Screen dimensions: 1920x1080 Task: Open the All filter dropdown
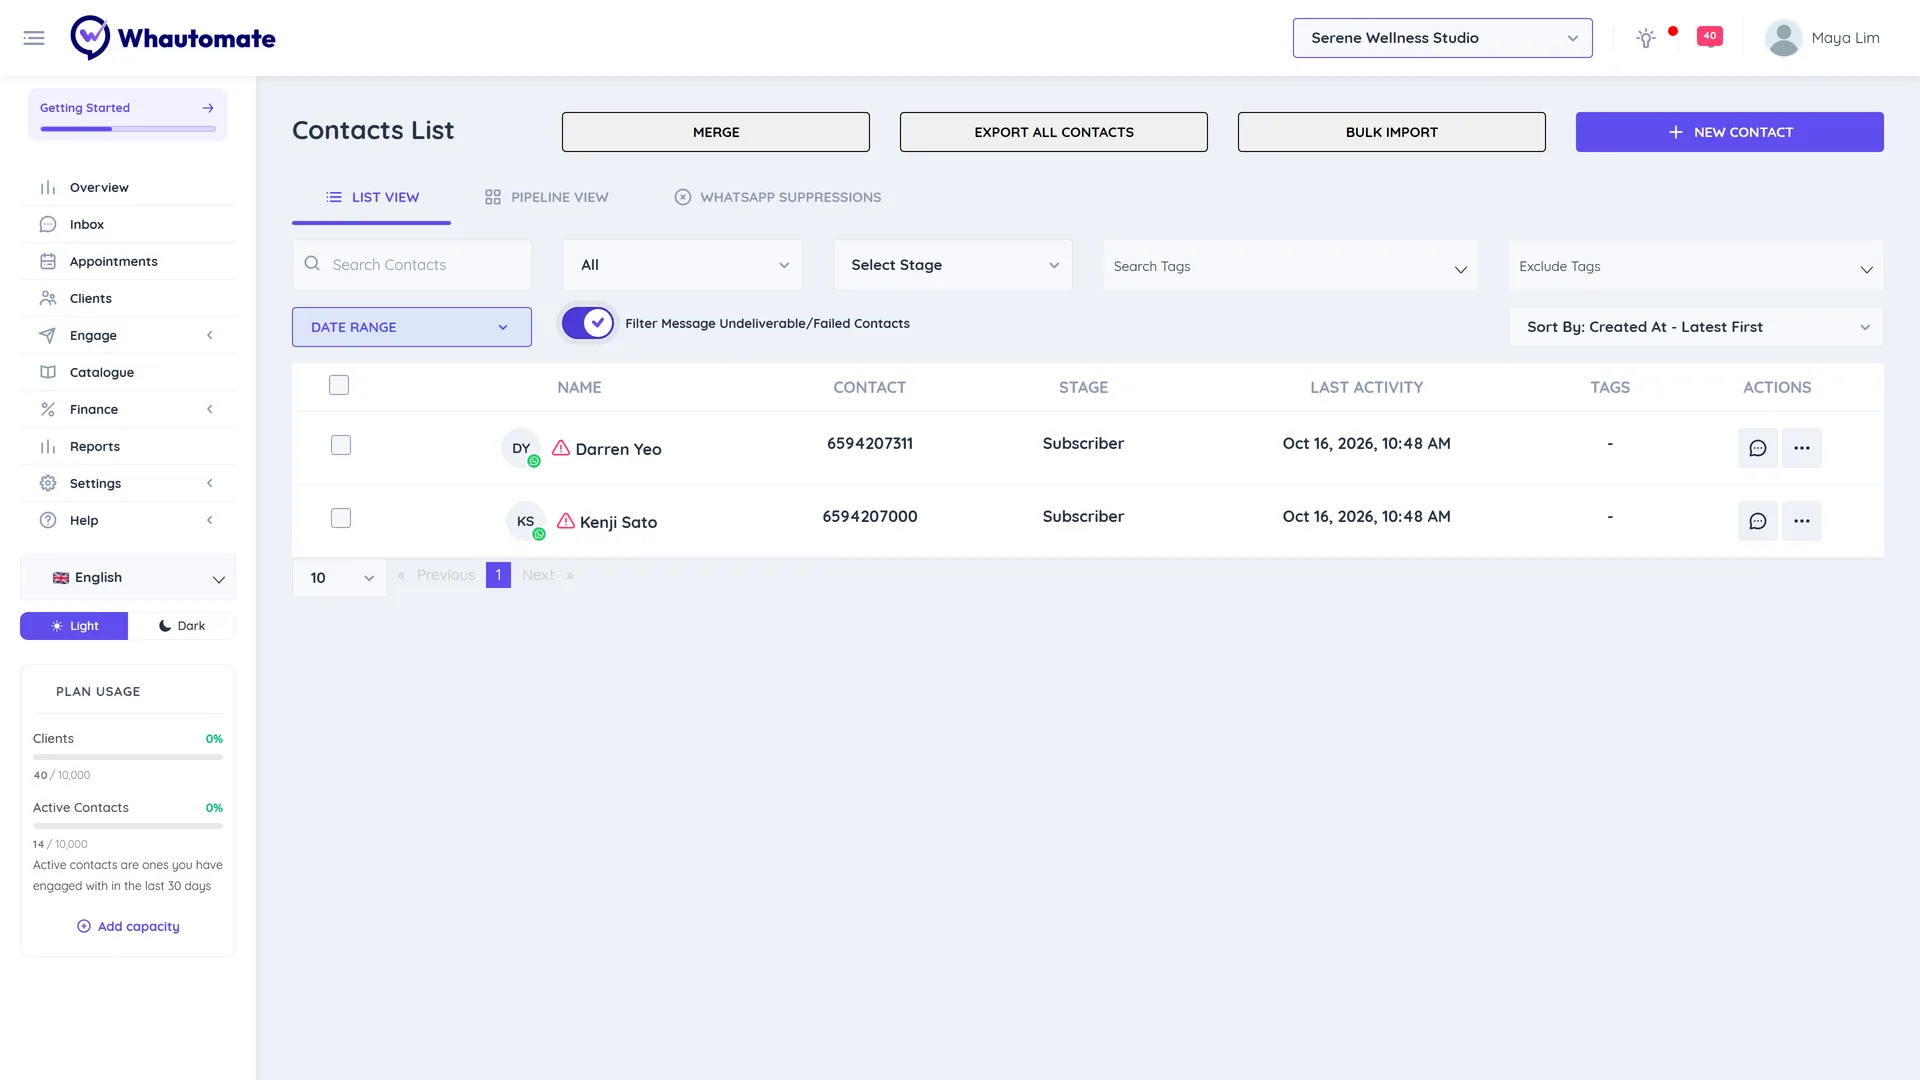click(x=682, y=265)
